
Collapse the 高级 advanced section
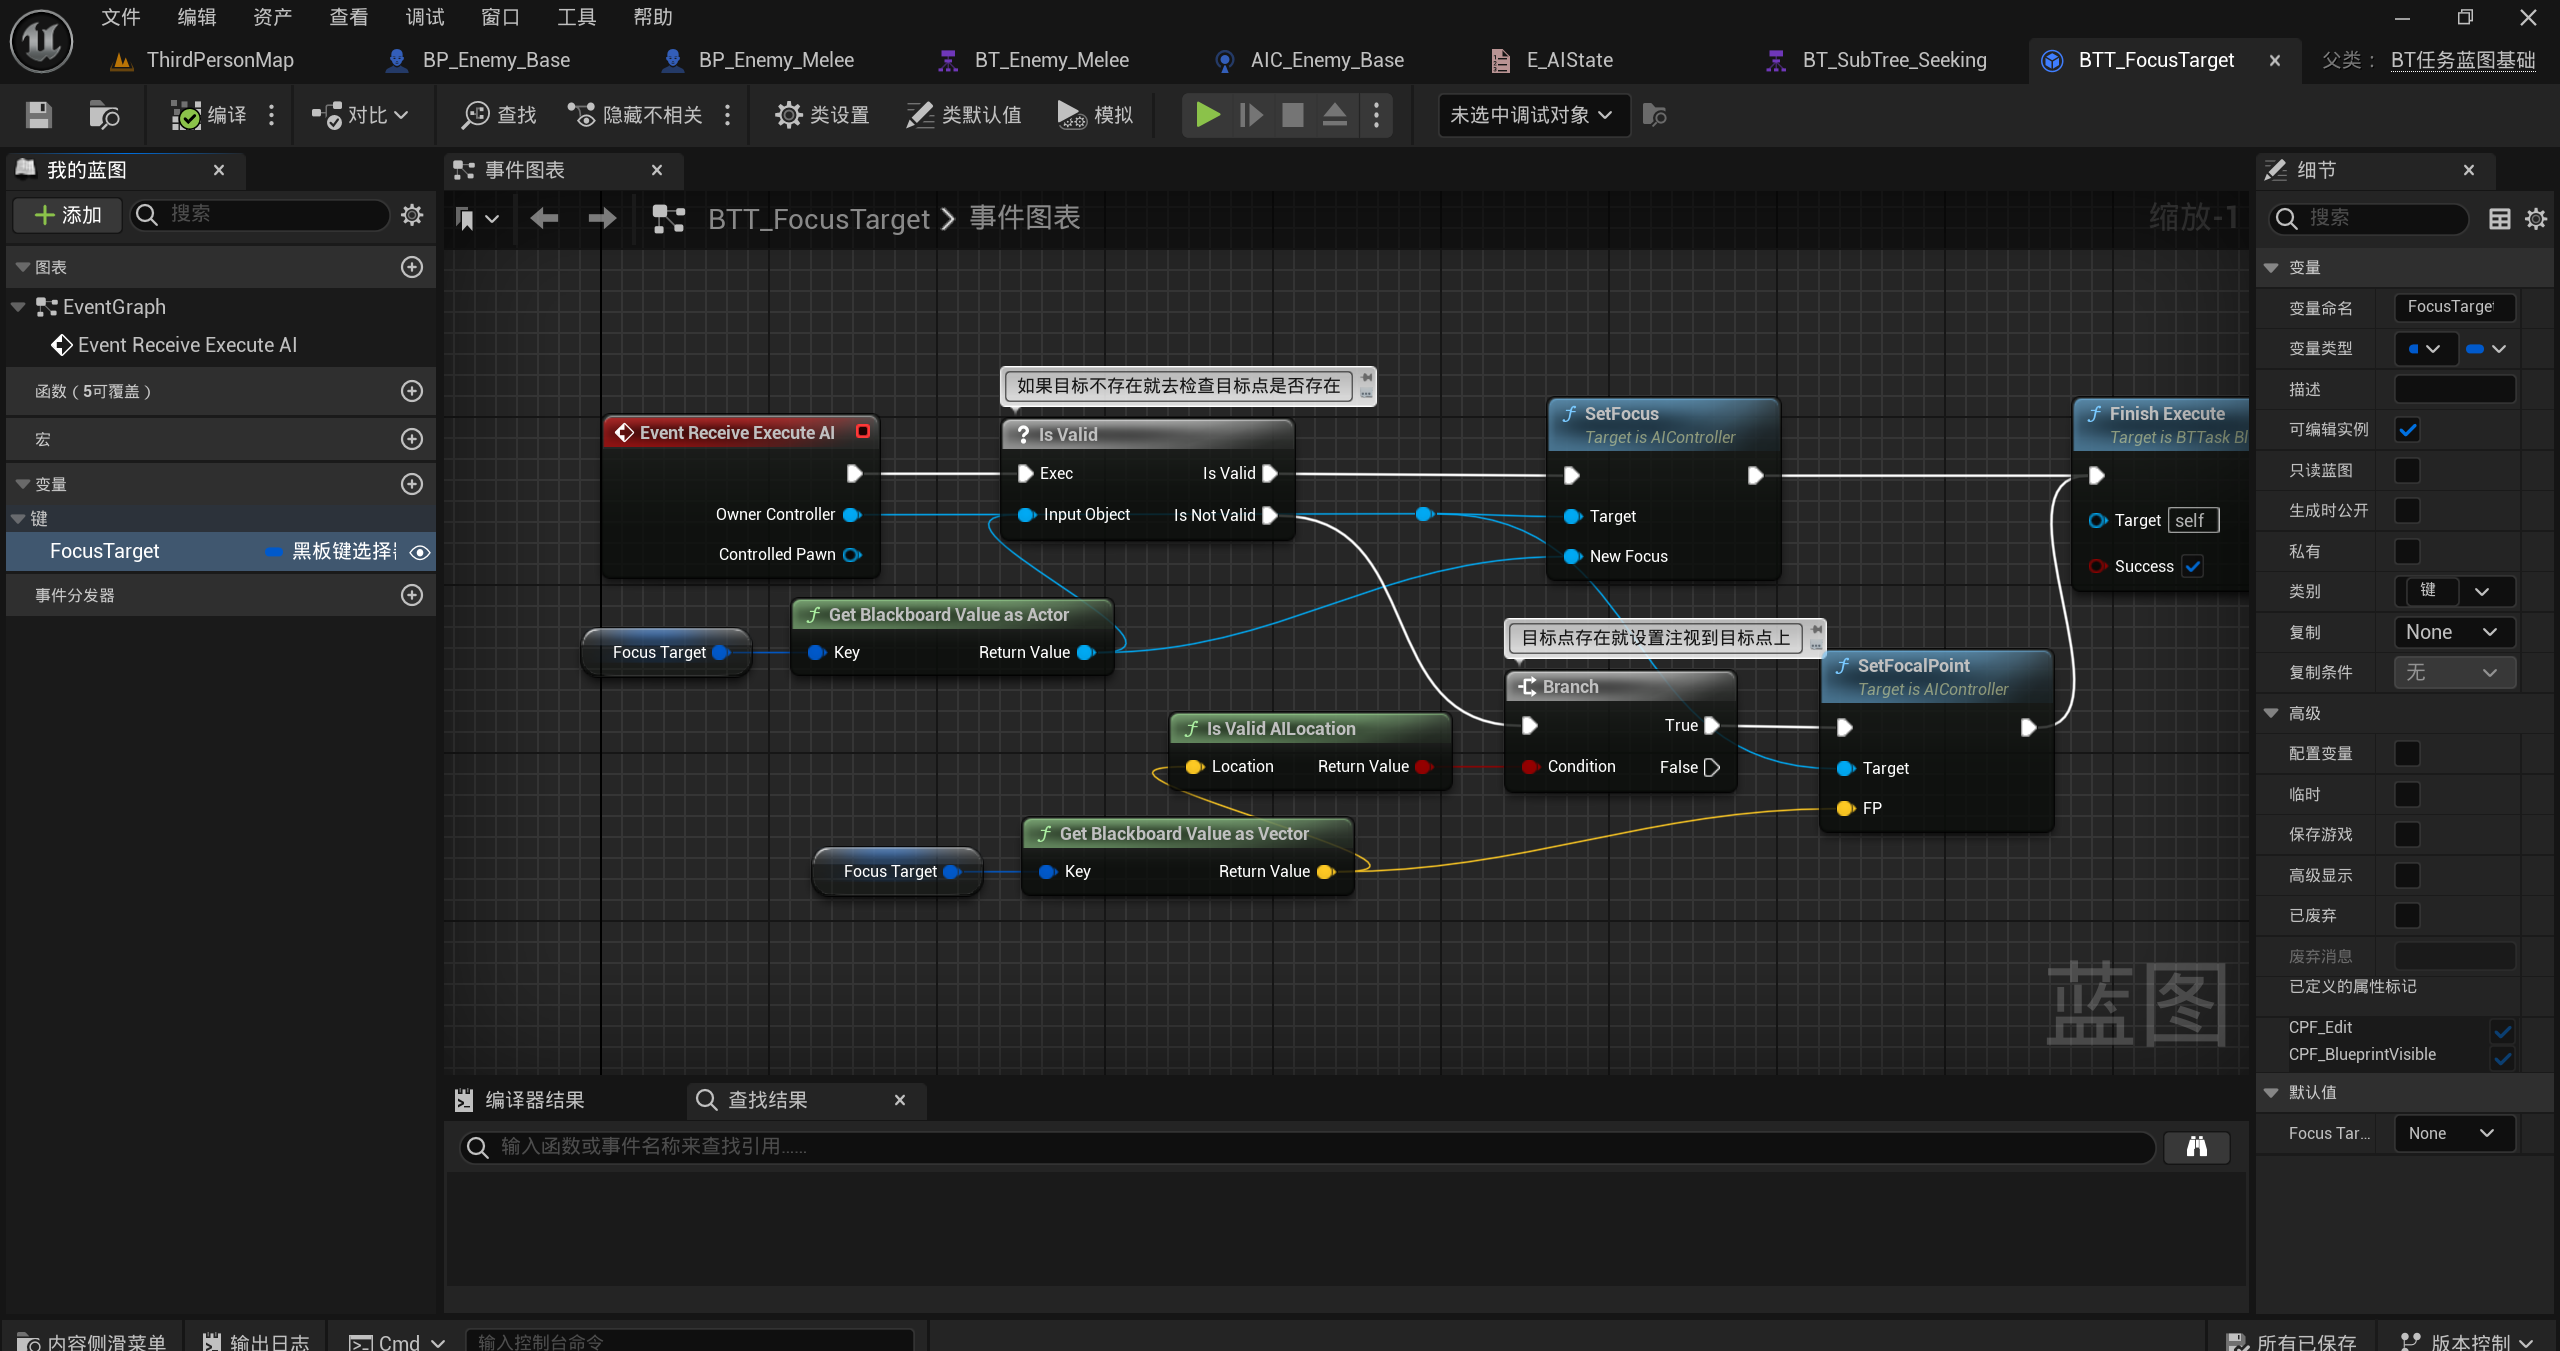pos(2271,713)
